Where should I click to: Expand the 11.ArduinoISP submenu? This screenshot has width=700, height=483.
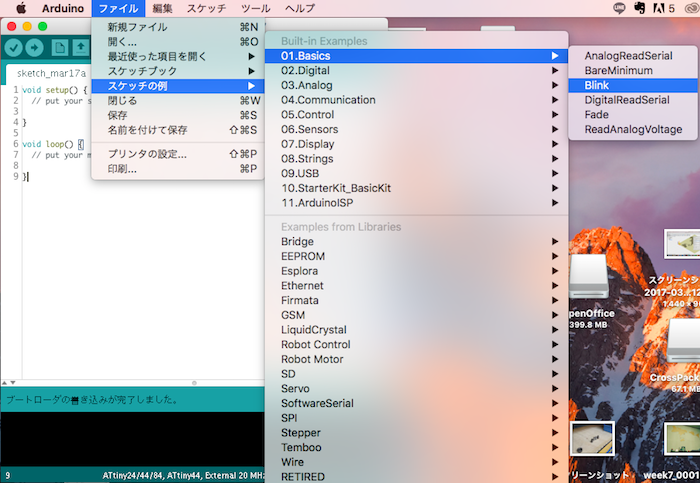[417, 203]
